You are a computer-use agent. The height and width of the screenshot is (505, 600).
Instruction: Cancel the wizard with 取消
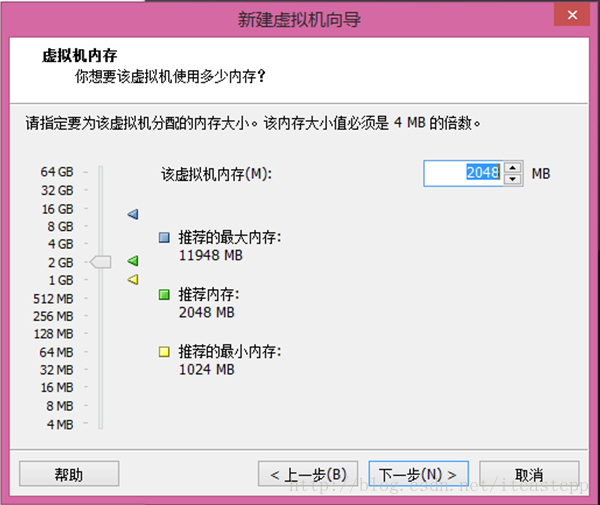pos(529,474)
